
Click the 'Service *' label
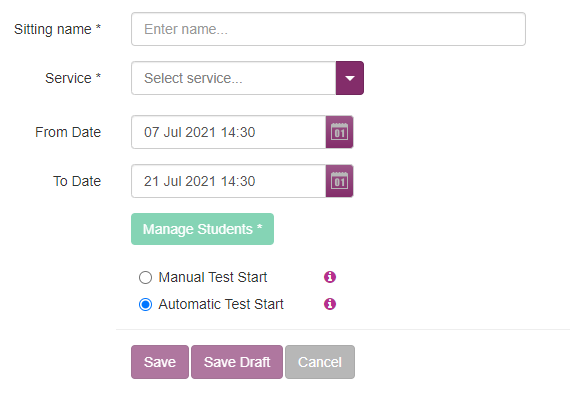[73, 78]
